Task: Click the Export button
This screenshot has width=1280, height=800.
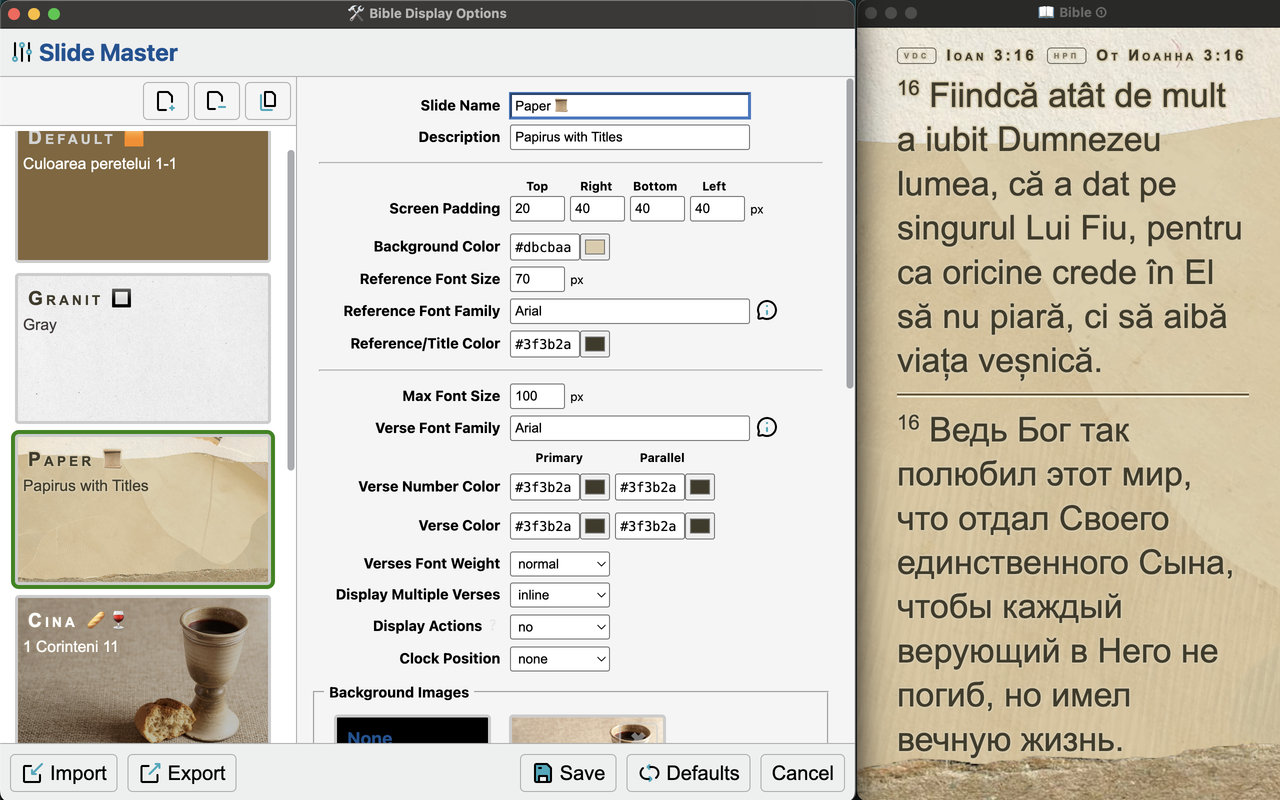Action: click(x=182, y=773)
